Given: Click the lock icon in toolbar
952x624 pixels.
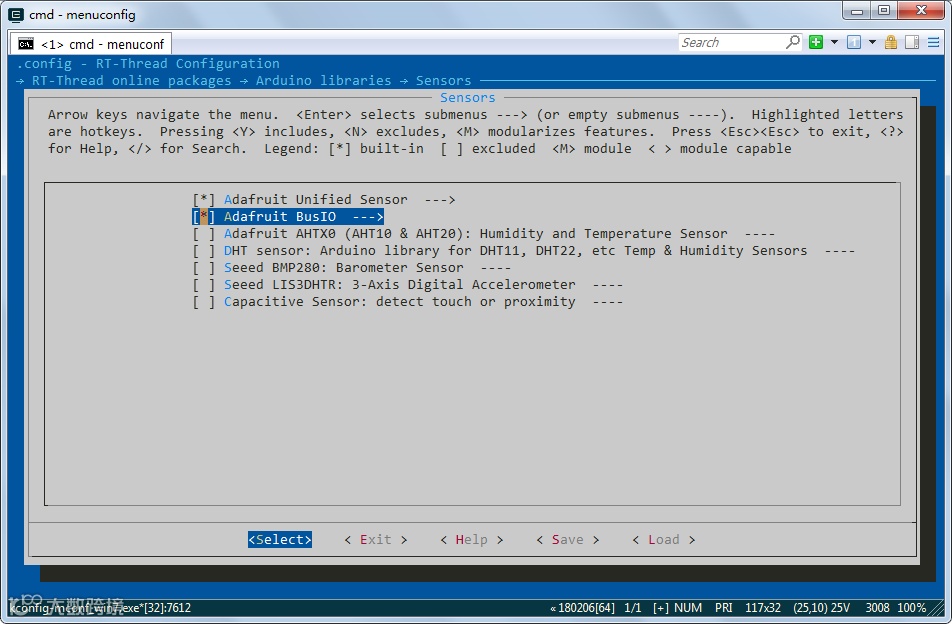Looking at the screenshot, I should pyautogui.click(x=891, y=42).
